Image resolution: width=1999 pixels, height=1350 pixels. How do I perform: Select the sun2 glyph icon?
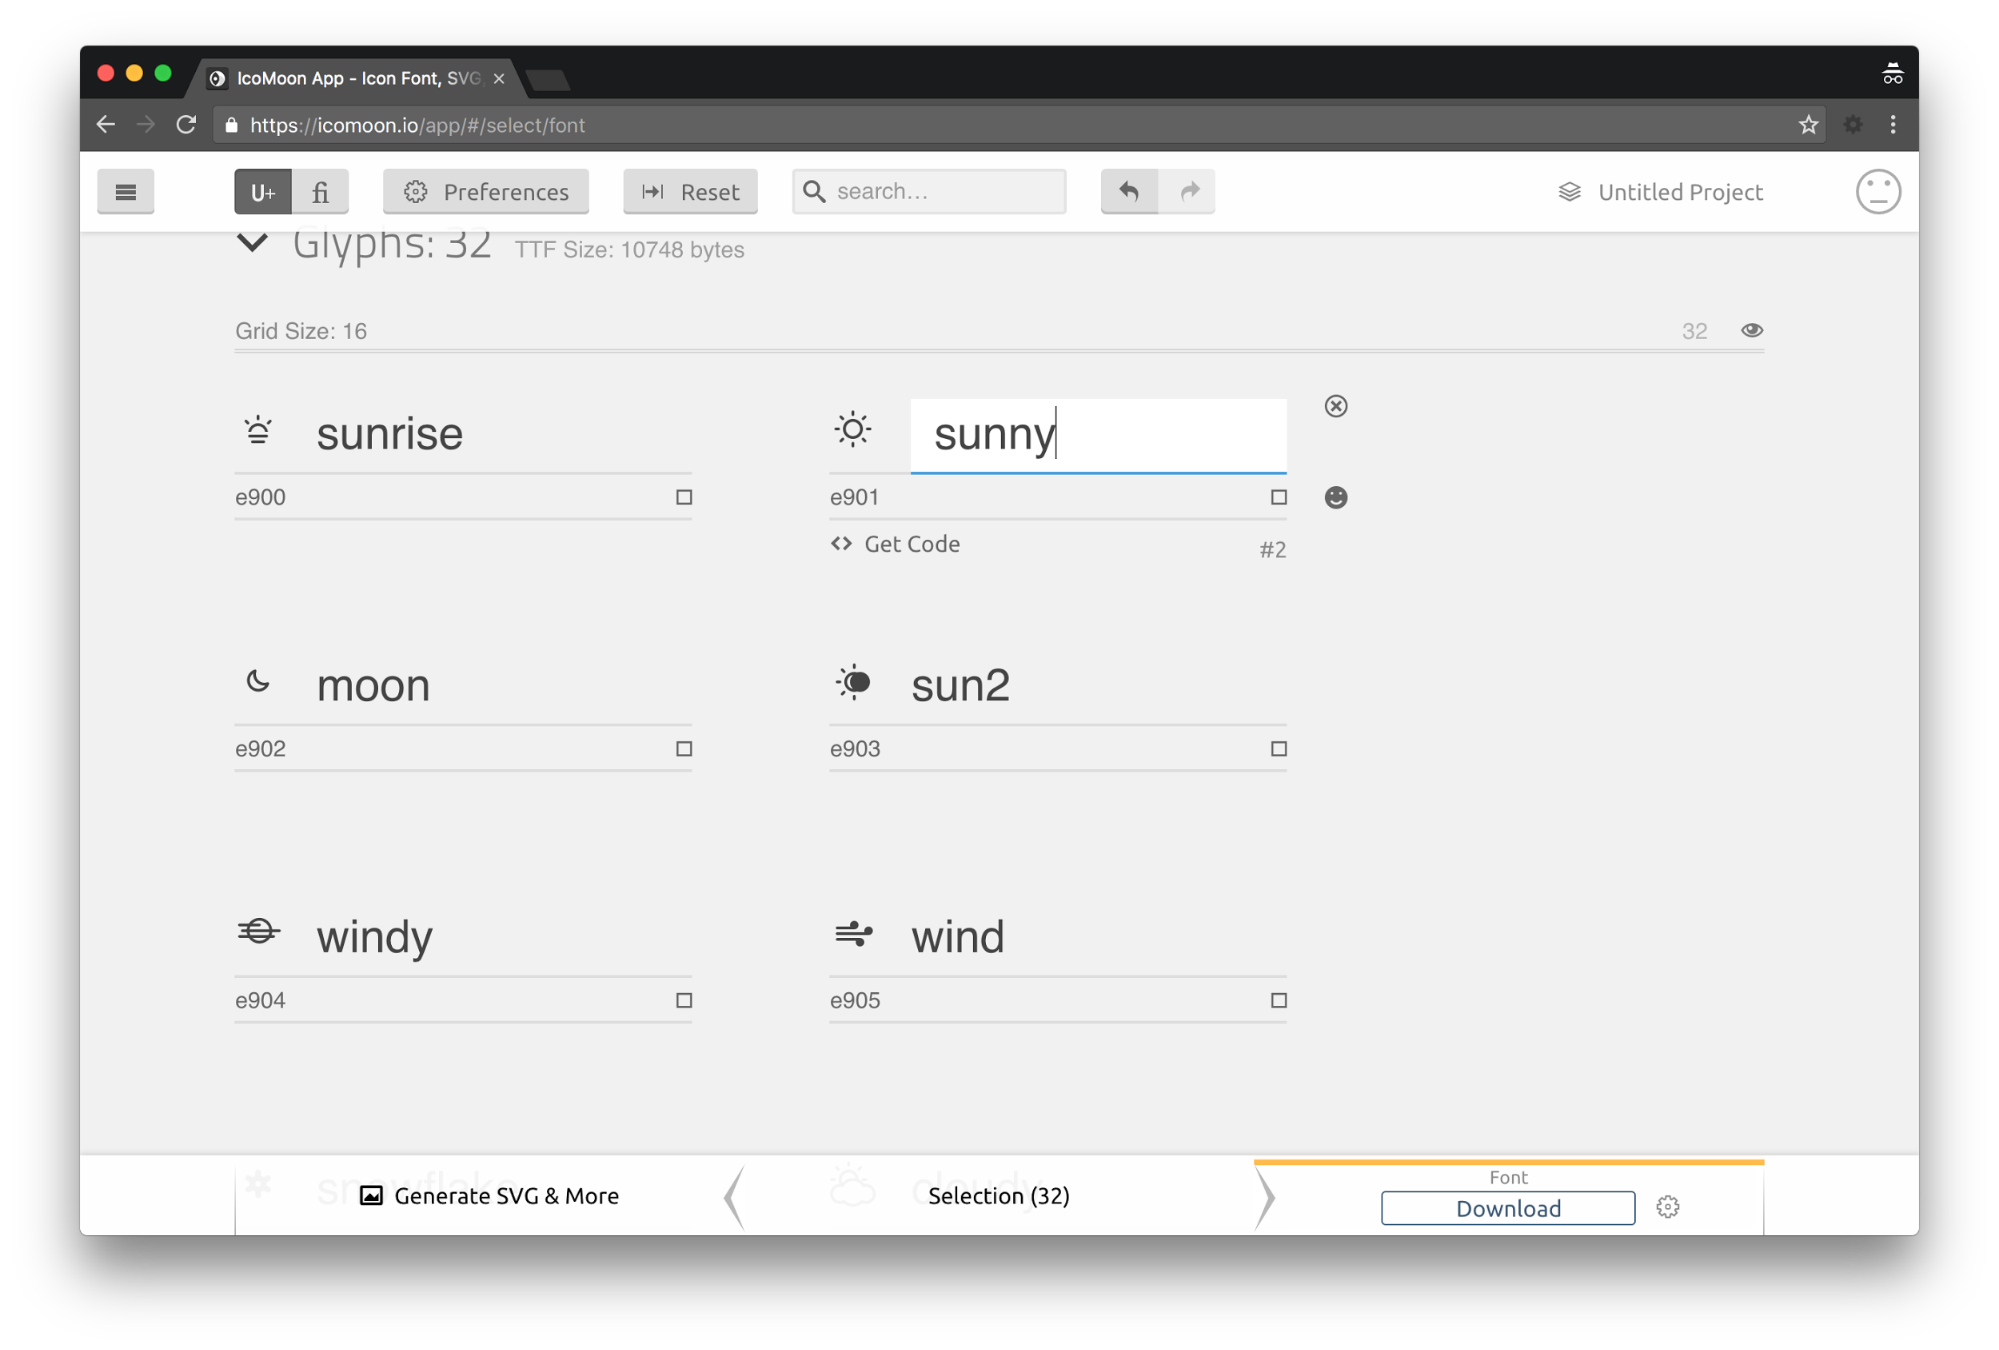point(853,683)
